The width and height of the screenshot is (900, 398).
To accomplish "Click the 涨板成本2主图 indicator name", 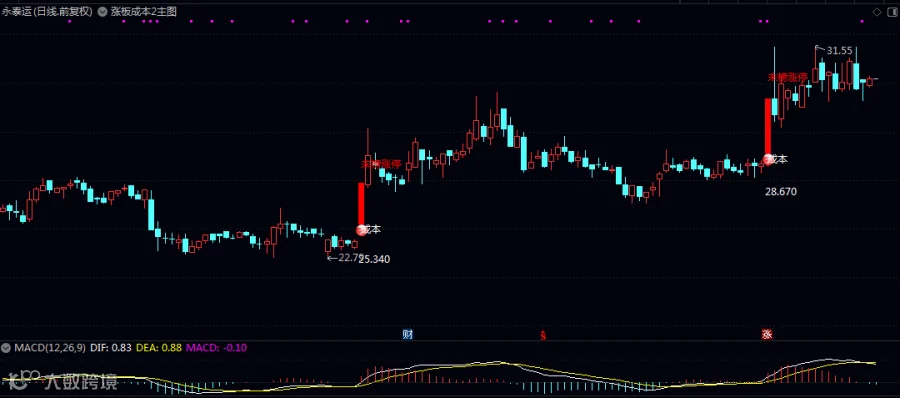I will 143,11.
